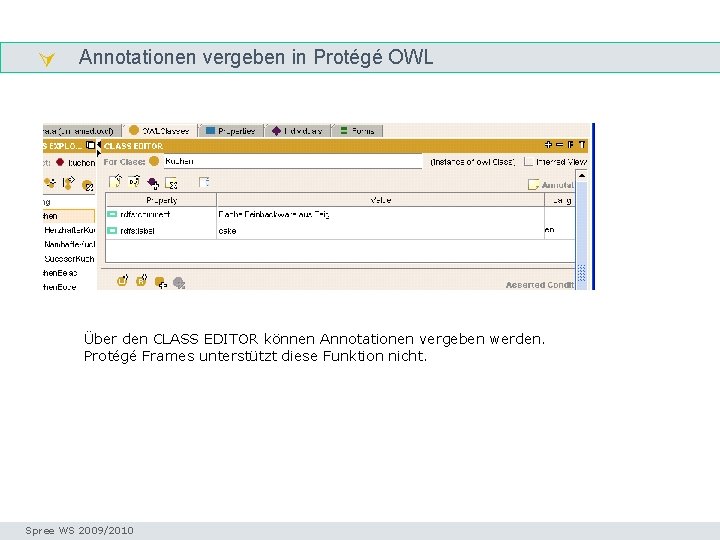
Task: Collapse the explorer panel using the left arrow
Action: 99,145
